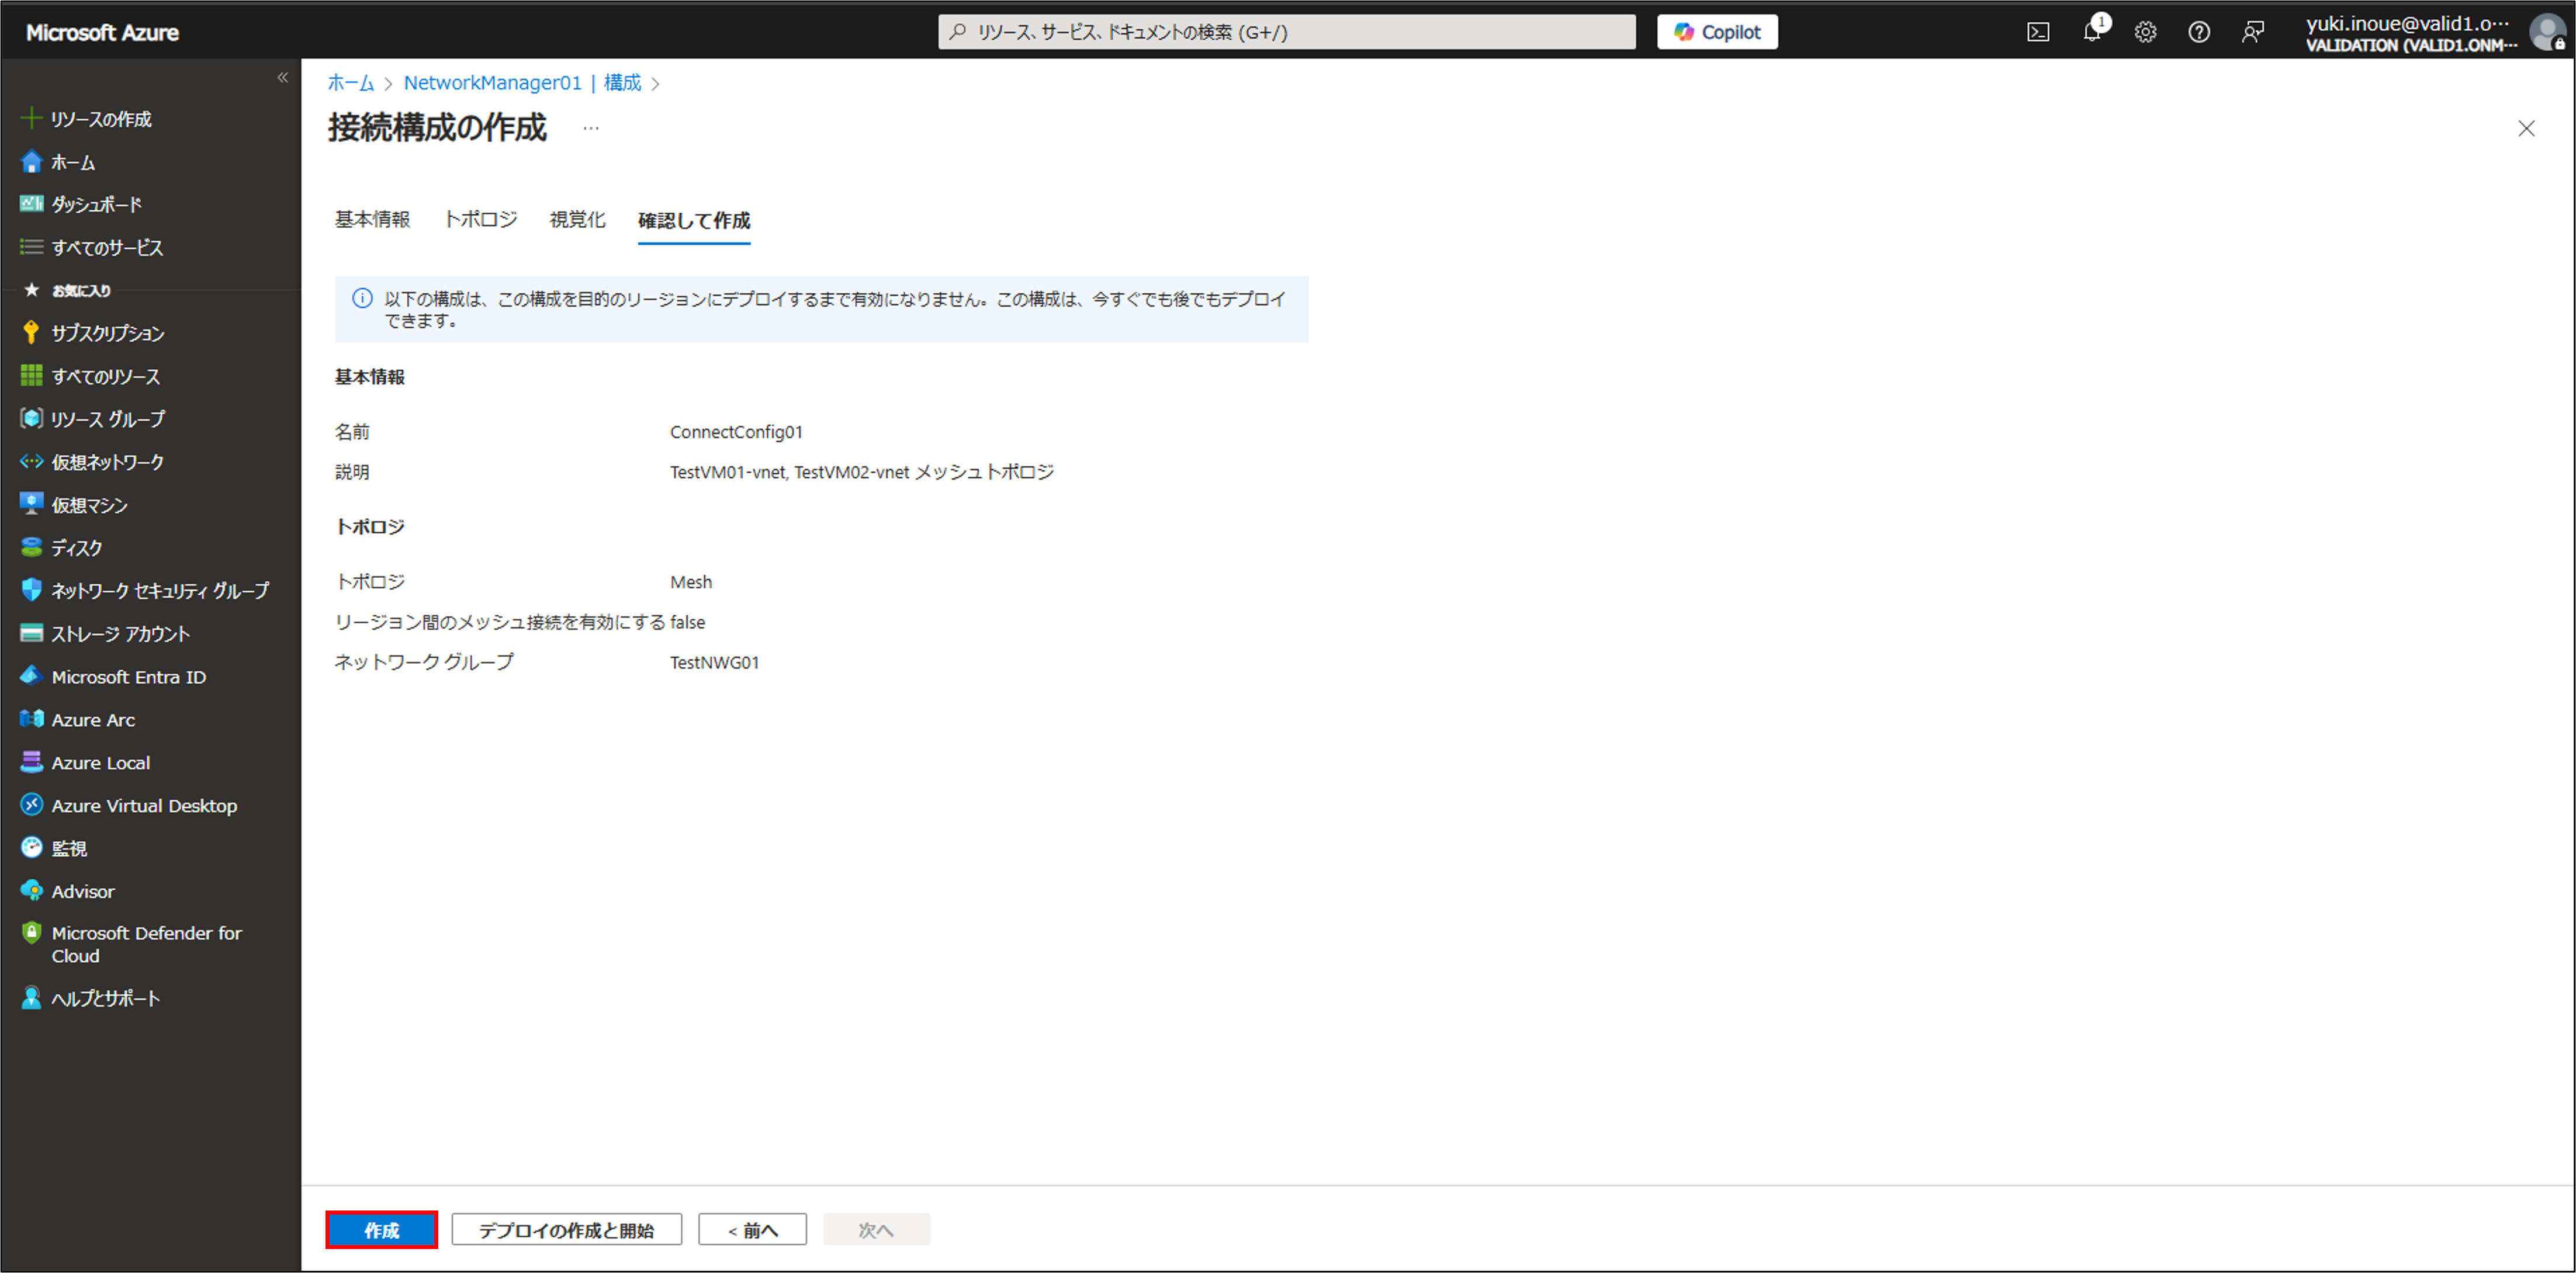Screen dimensions: 2576x1273
Task: Switch to 基本情報 tab
Action: [x=372, y=220]
